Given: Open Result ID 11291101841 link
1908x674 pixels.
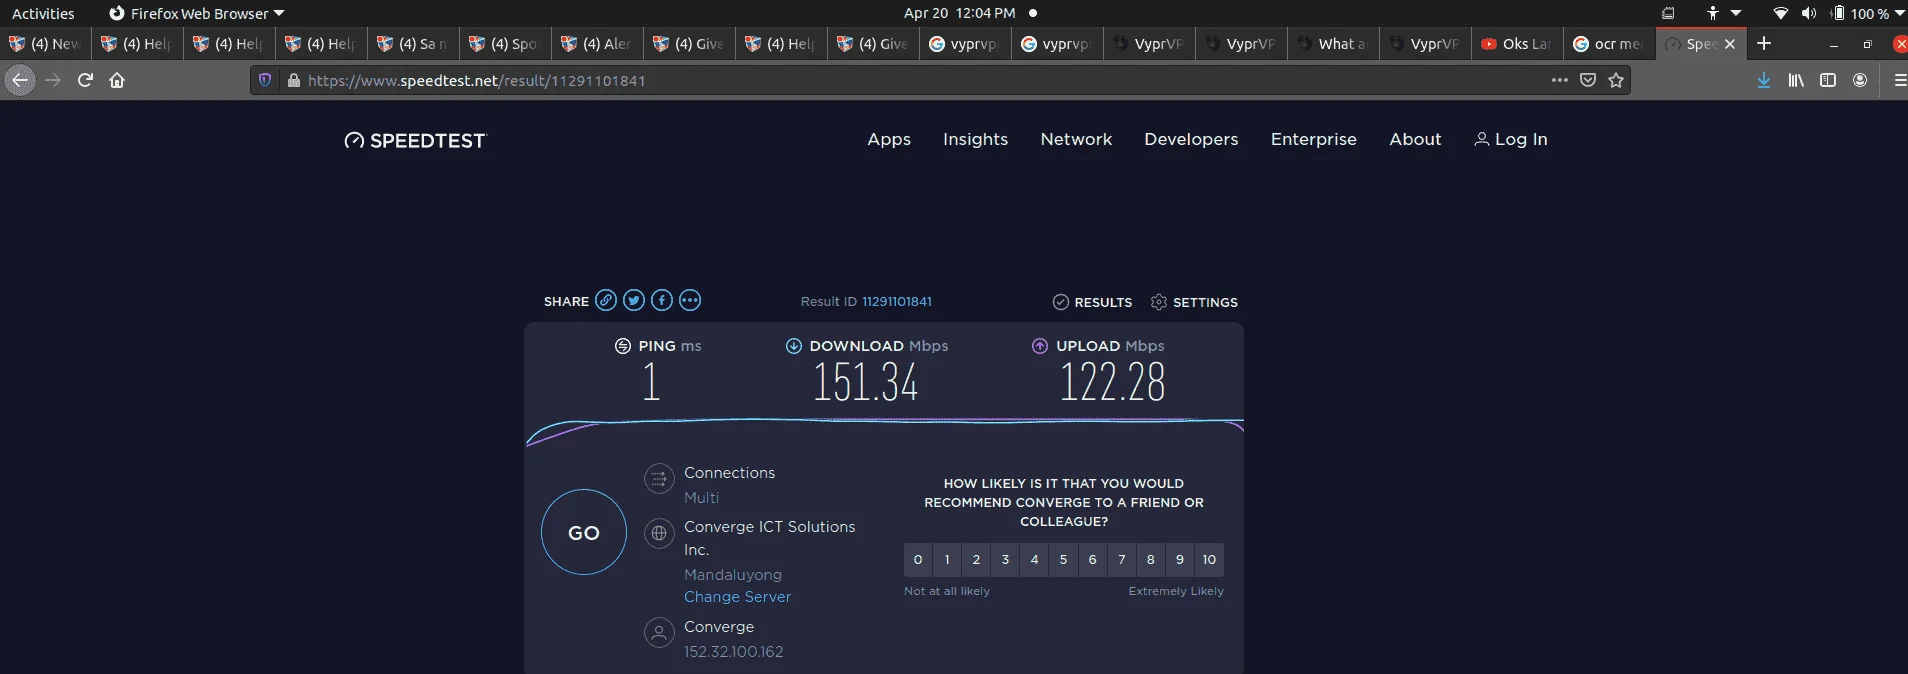Looking at the screenshot, I should click(x=897, y=301).
